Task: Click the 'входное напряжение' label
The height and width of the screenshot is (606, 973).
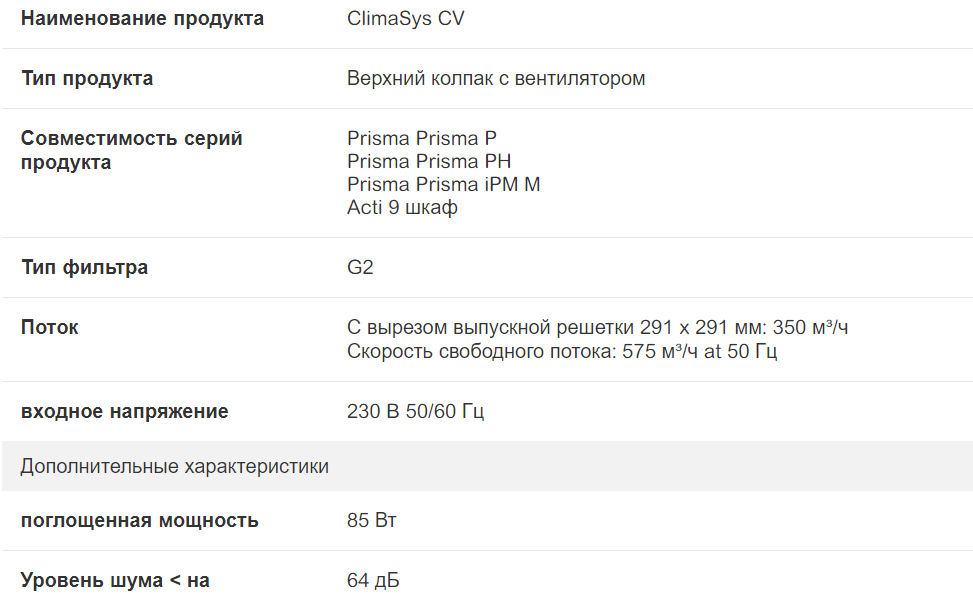Action: coord(124,411)
